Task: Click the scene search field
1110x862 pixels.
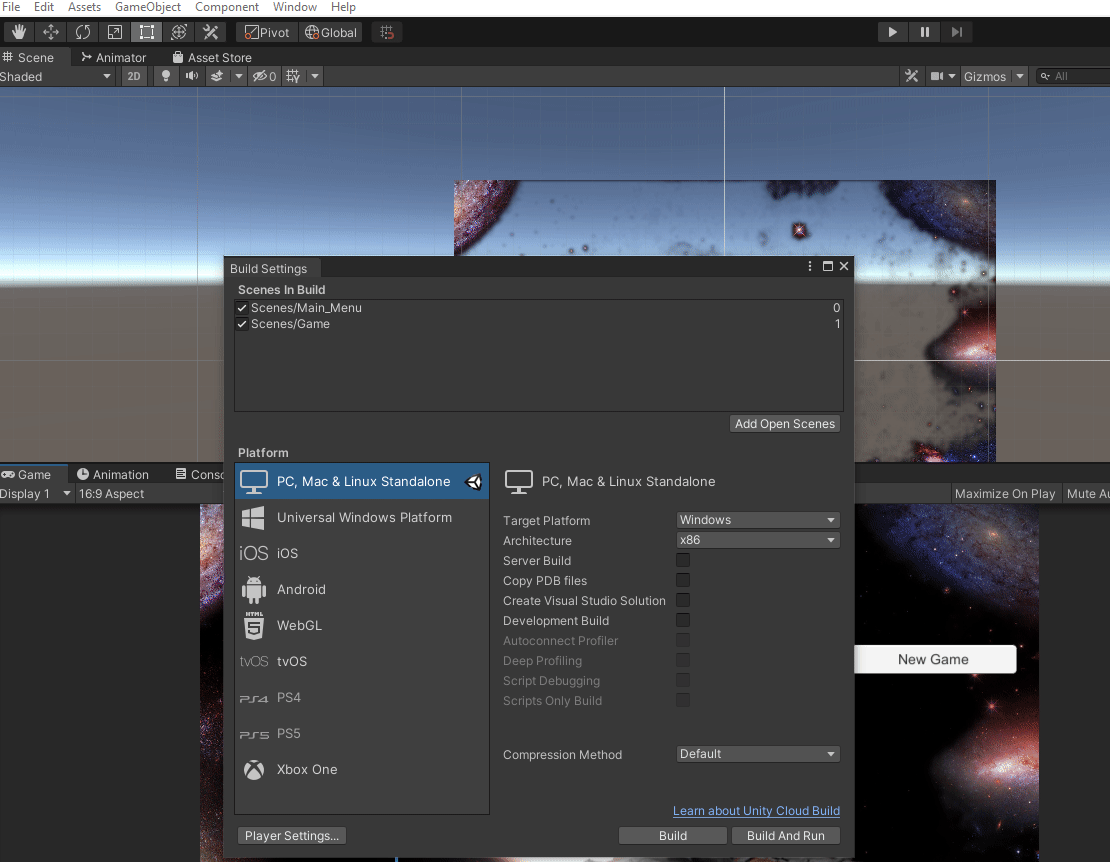Action: pos(1072,76)
